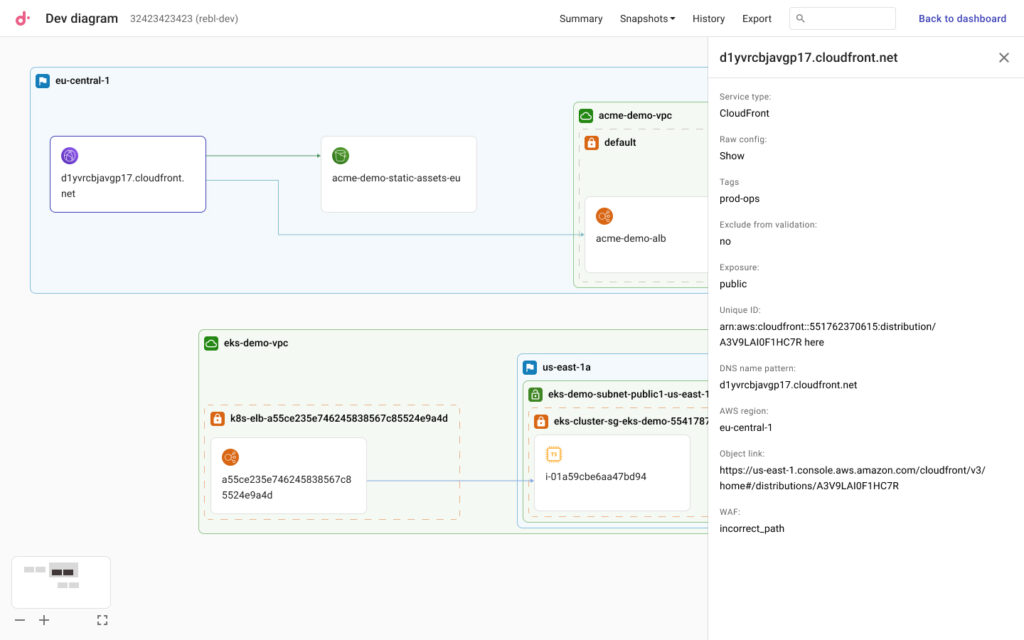
Task: Open the Export menu item
Action: click(756, 19)
